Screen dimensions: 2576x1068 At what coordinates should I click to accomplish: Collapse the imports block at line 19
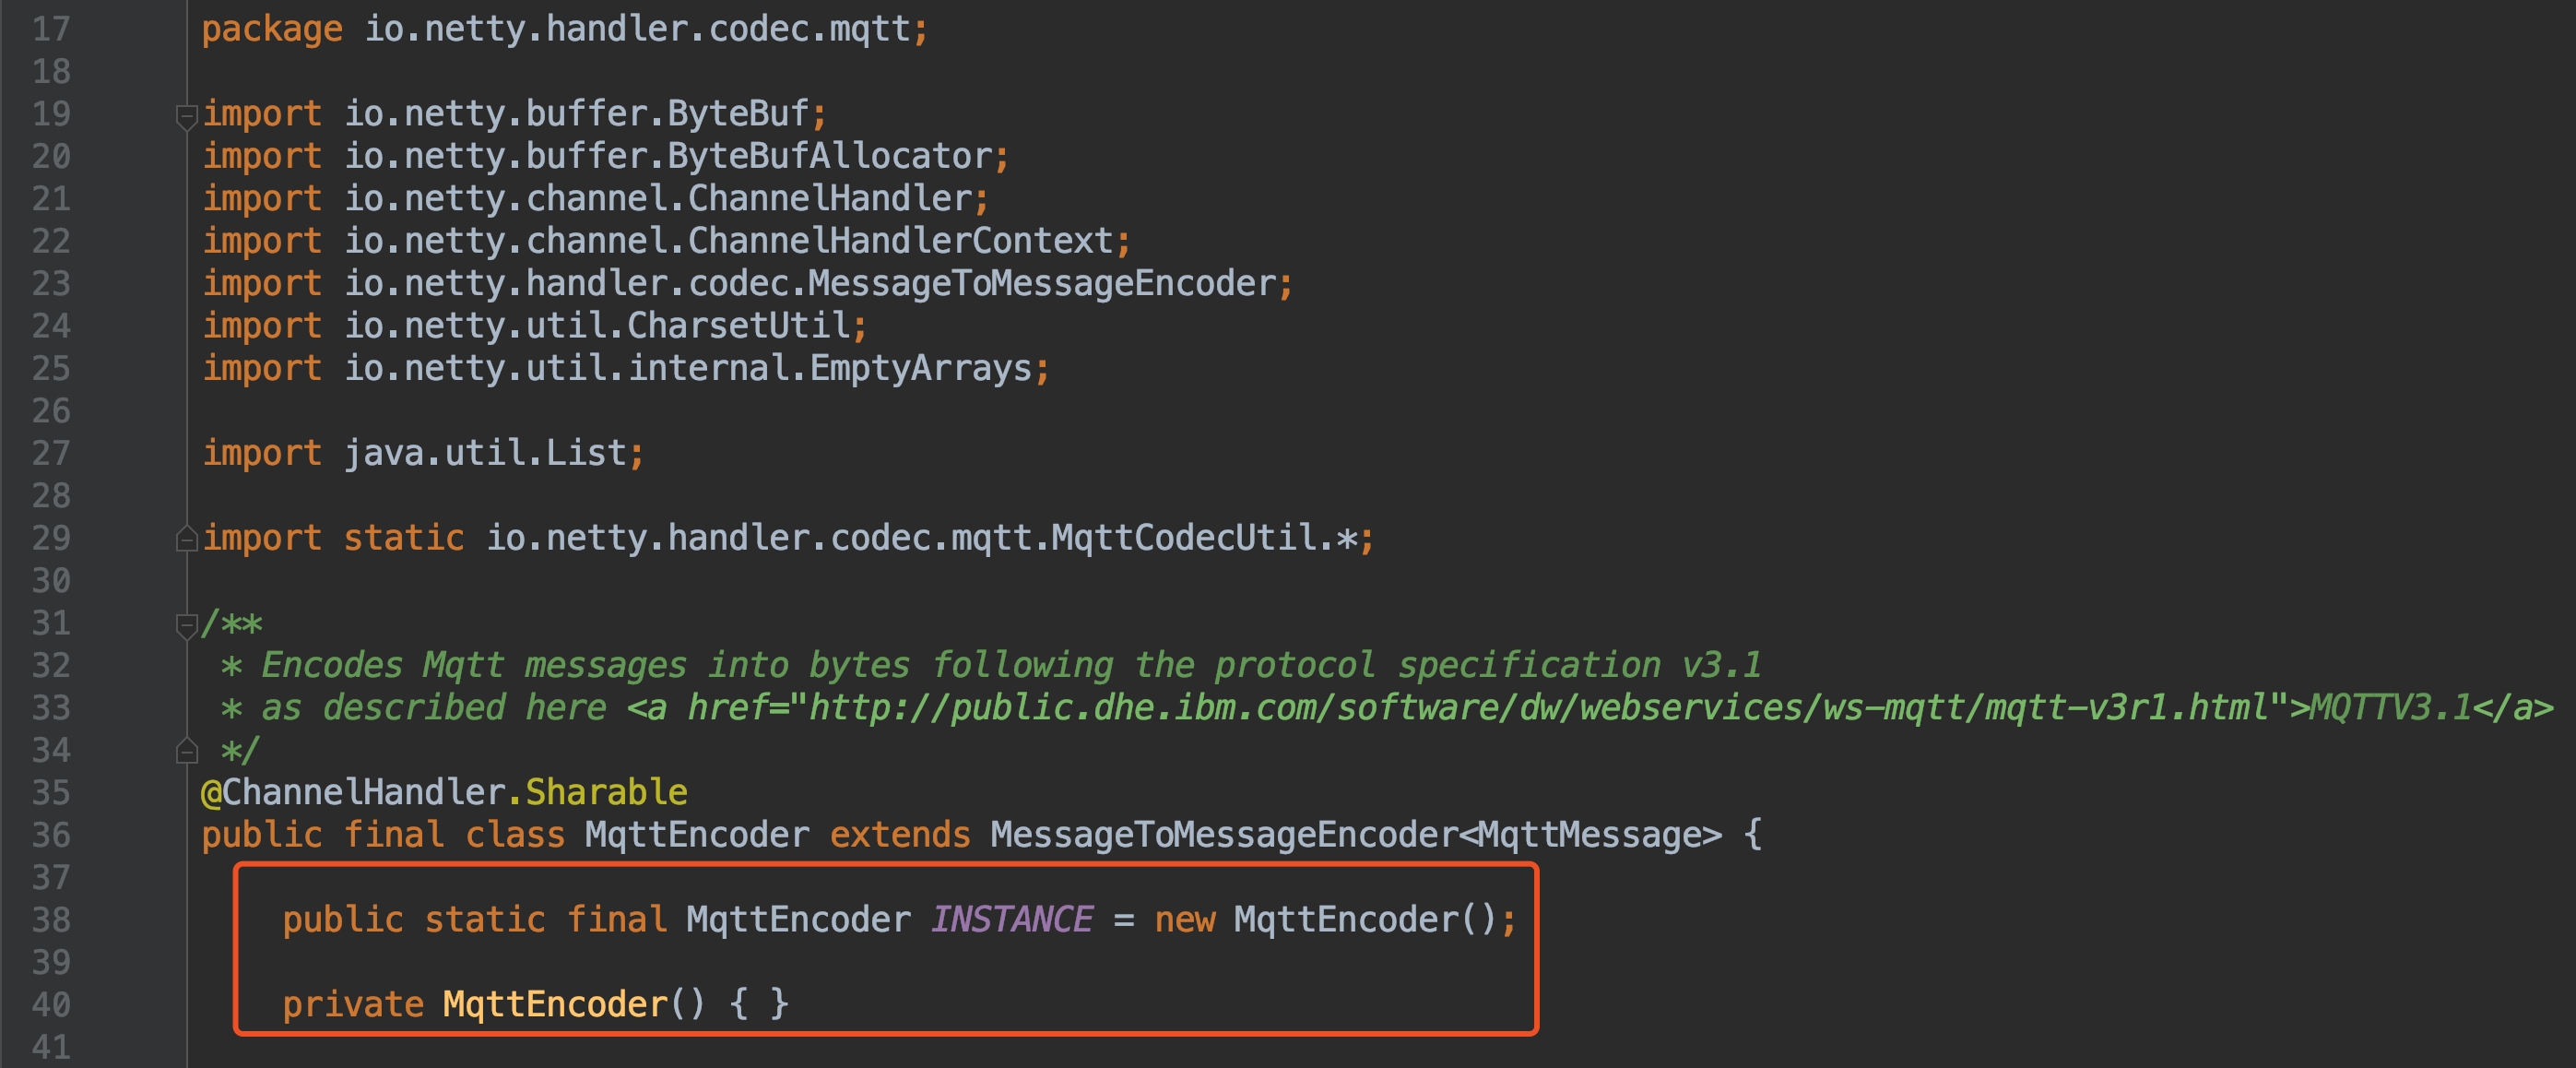point(186,116)
